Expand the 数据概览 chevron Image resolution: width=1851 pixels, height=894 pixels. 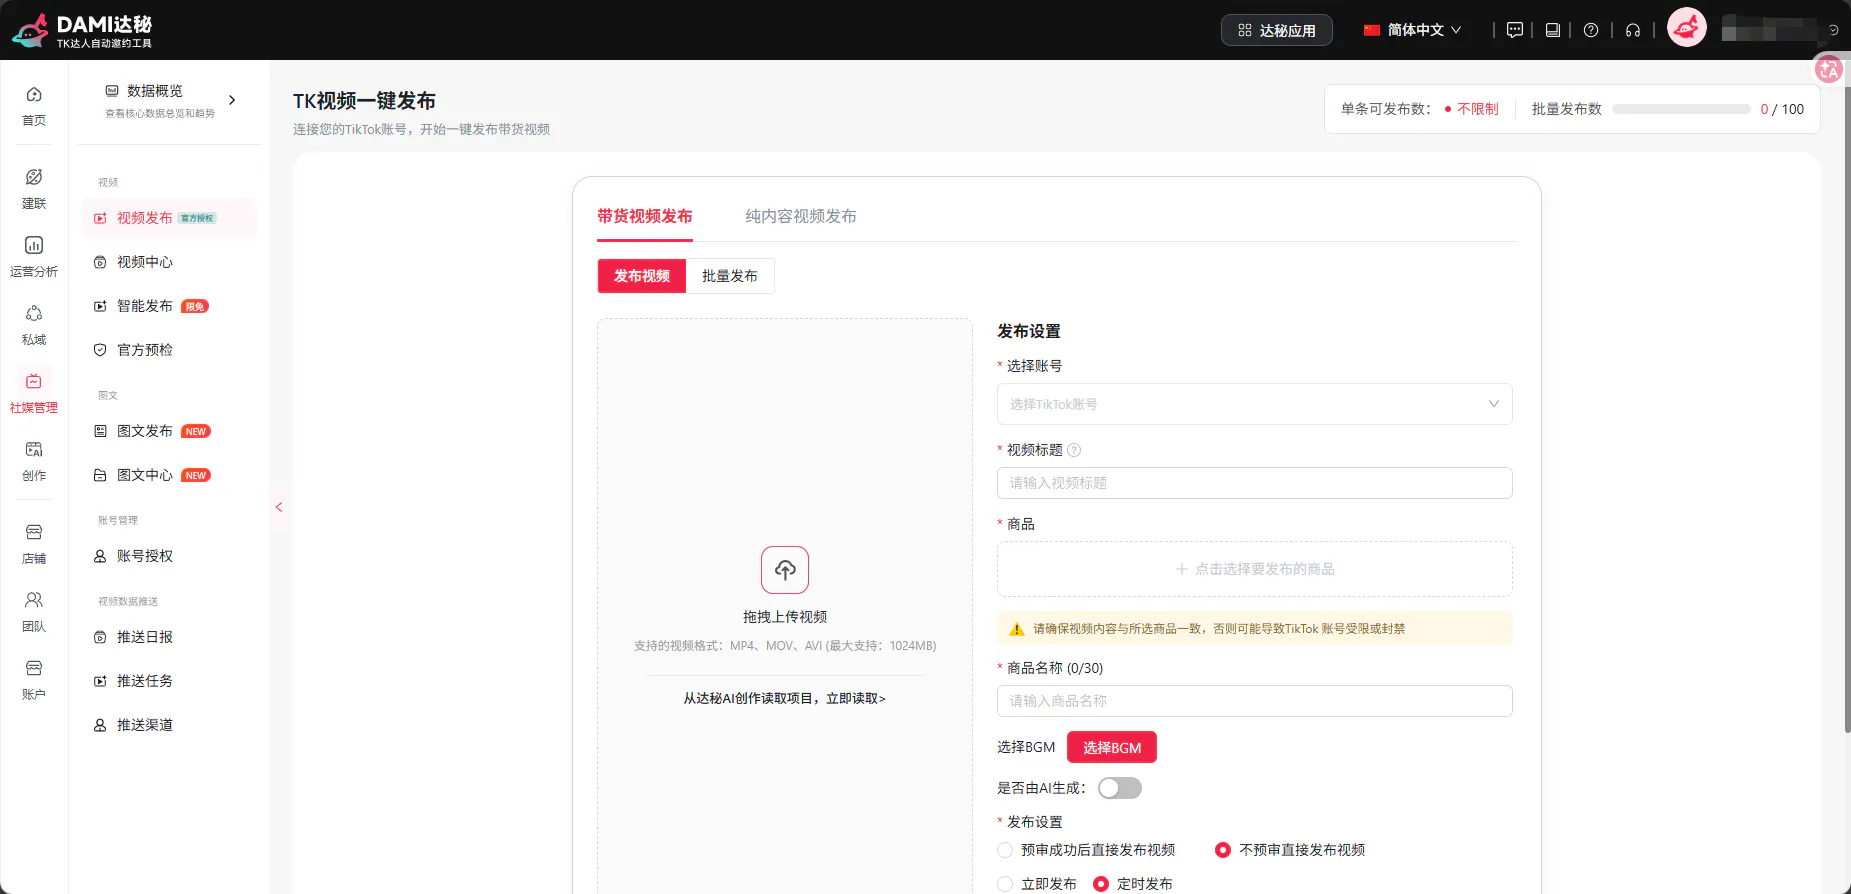click(232, 100)
